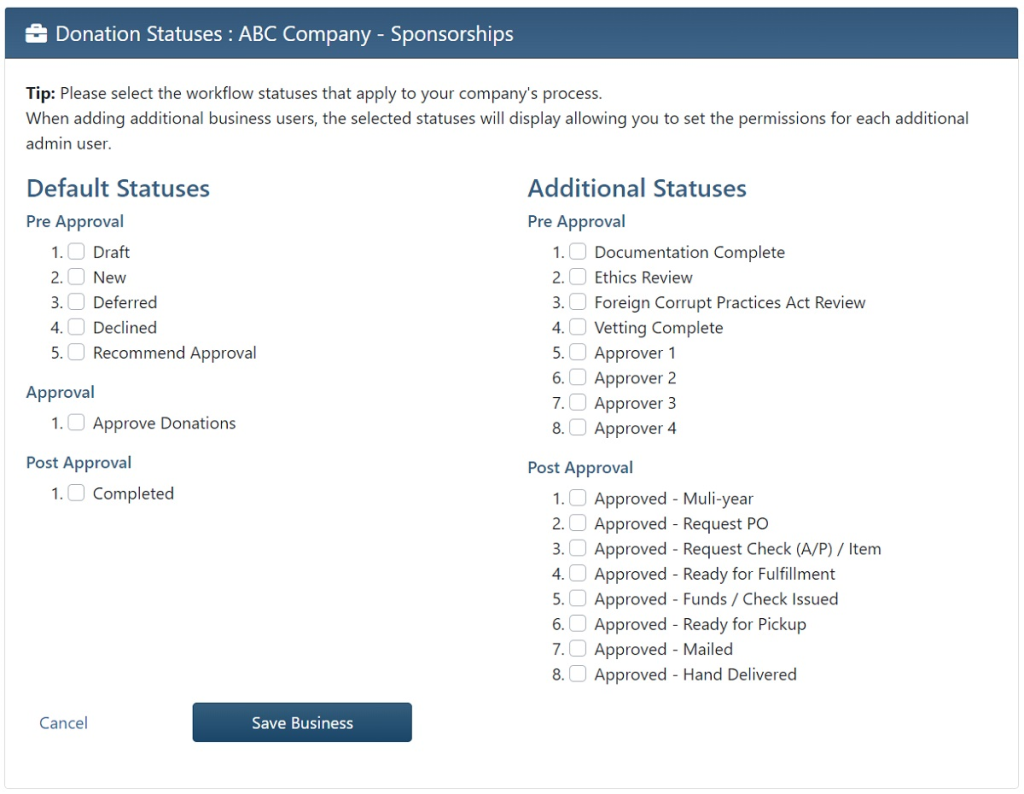This screenshot has height=794, width=1024.
Task: Toggle the Ethics Review checkbox
Action: click(x=578, y=277)
